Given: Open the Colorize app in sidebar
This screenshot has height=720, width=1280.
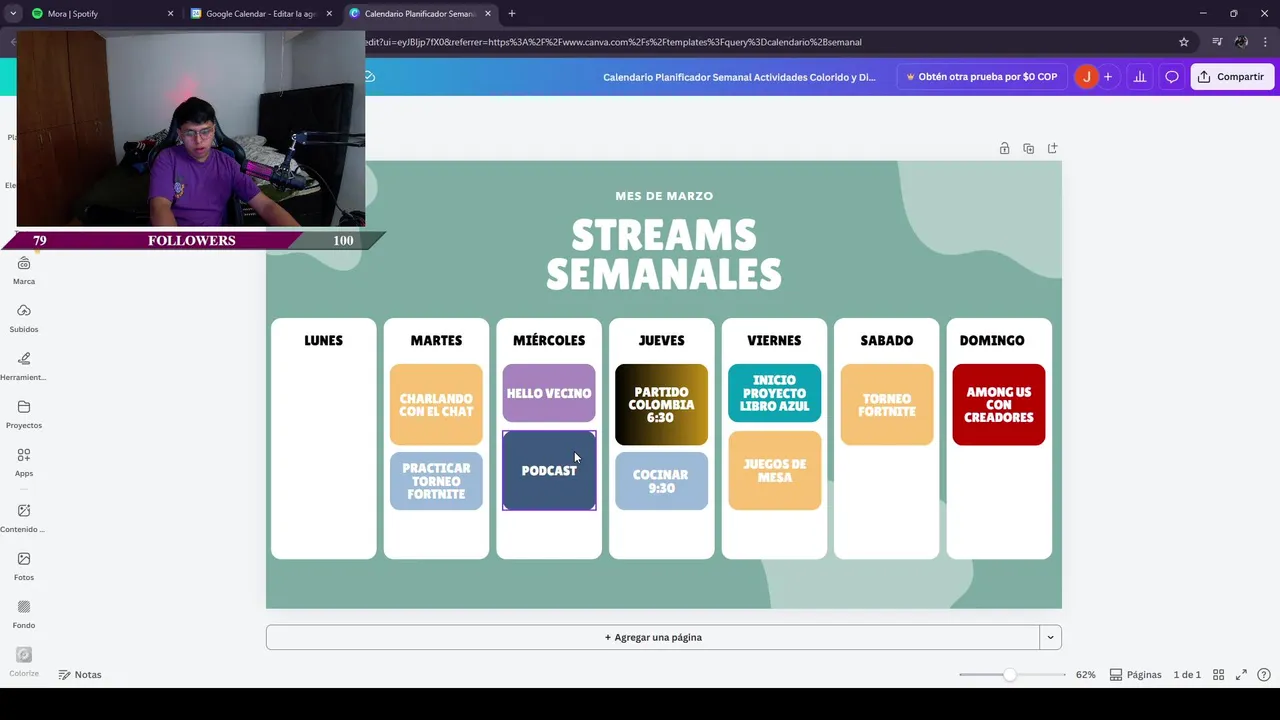Looking at the screenshot, I should point(24,661).
